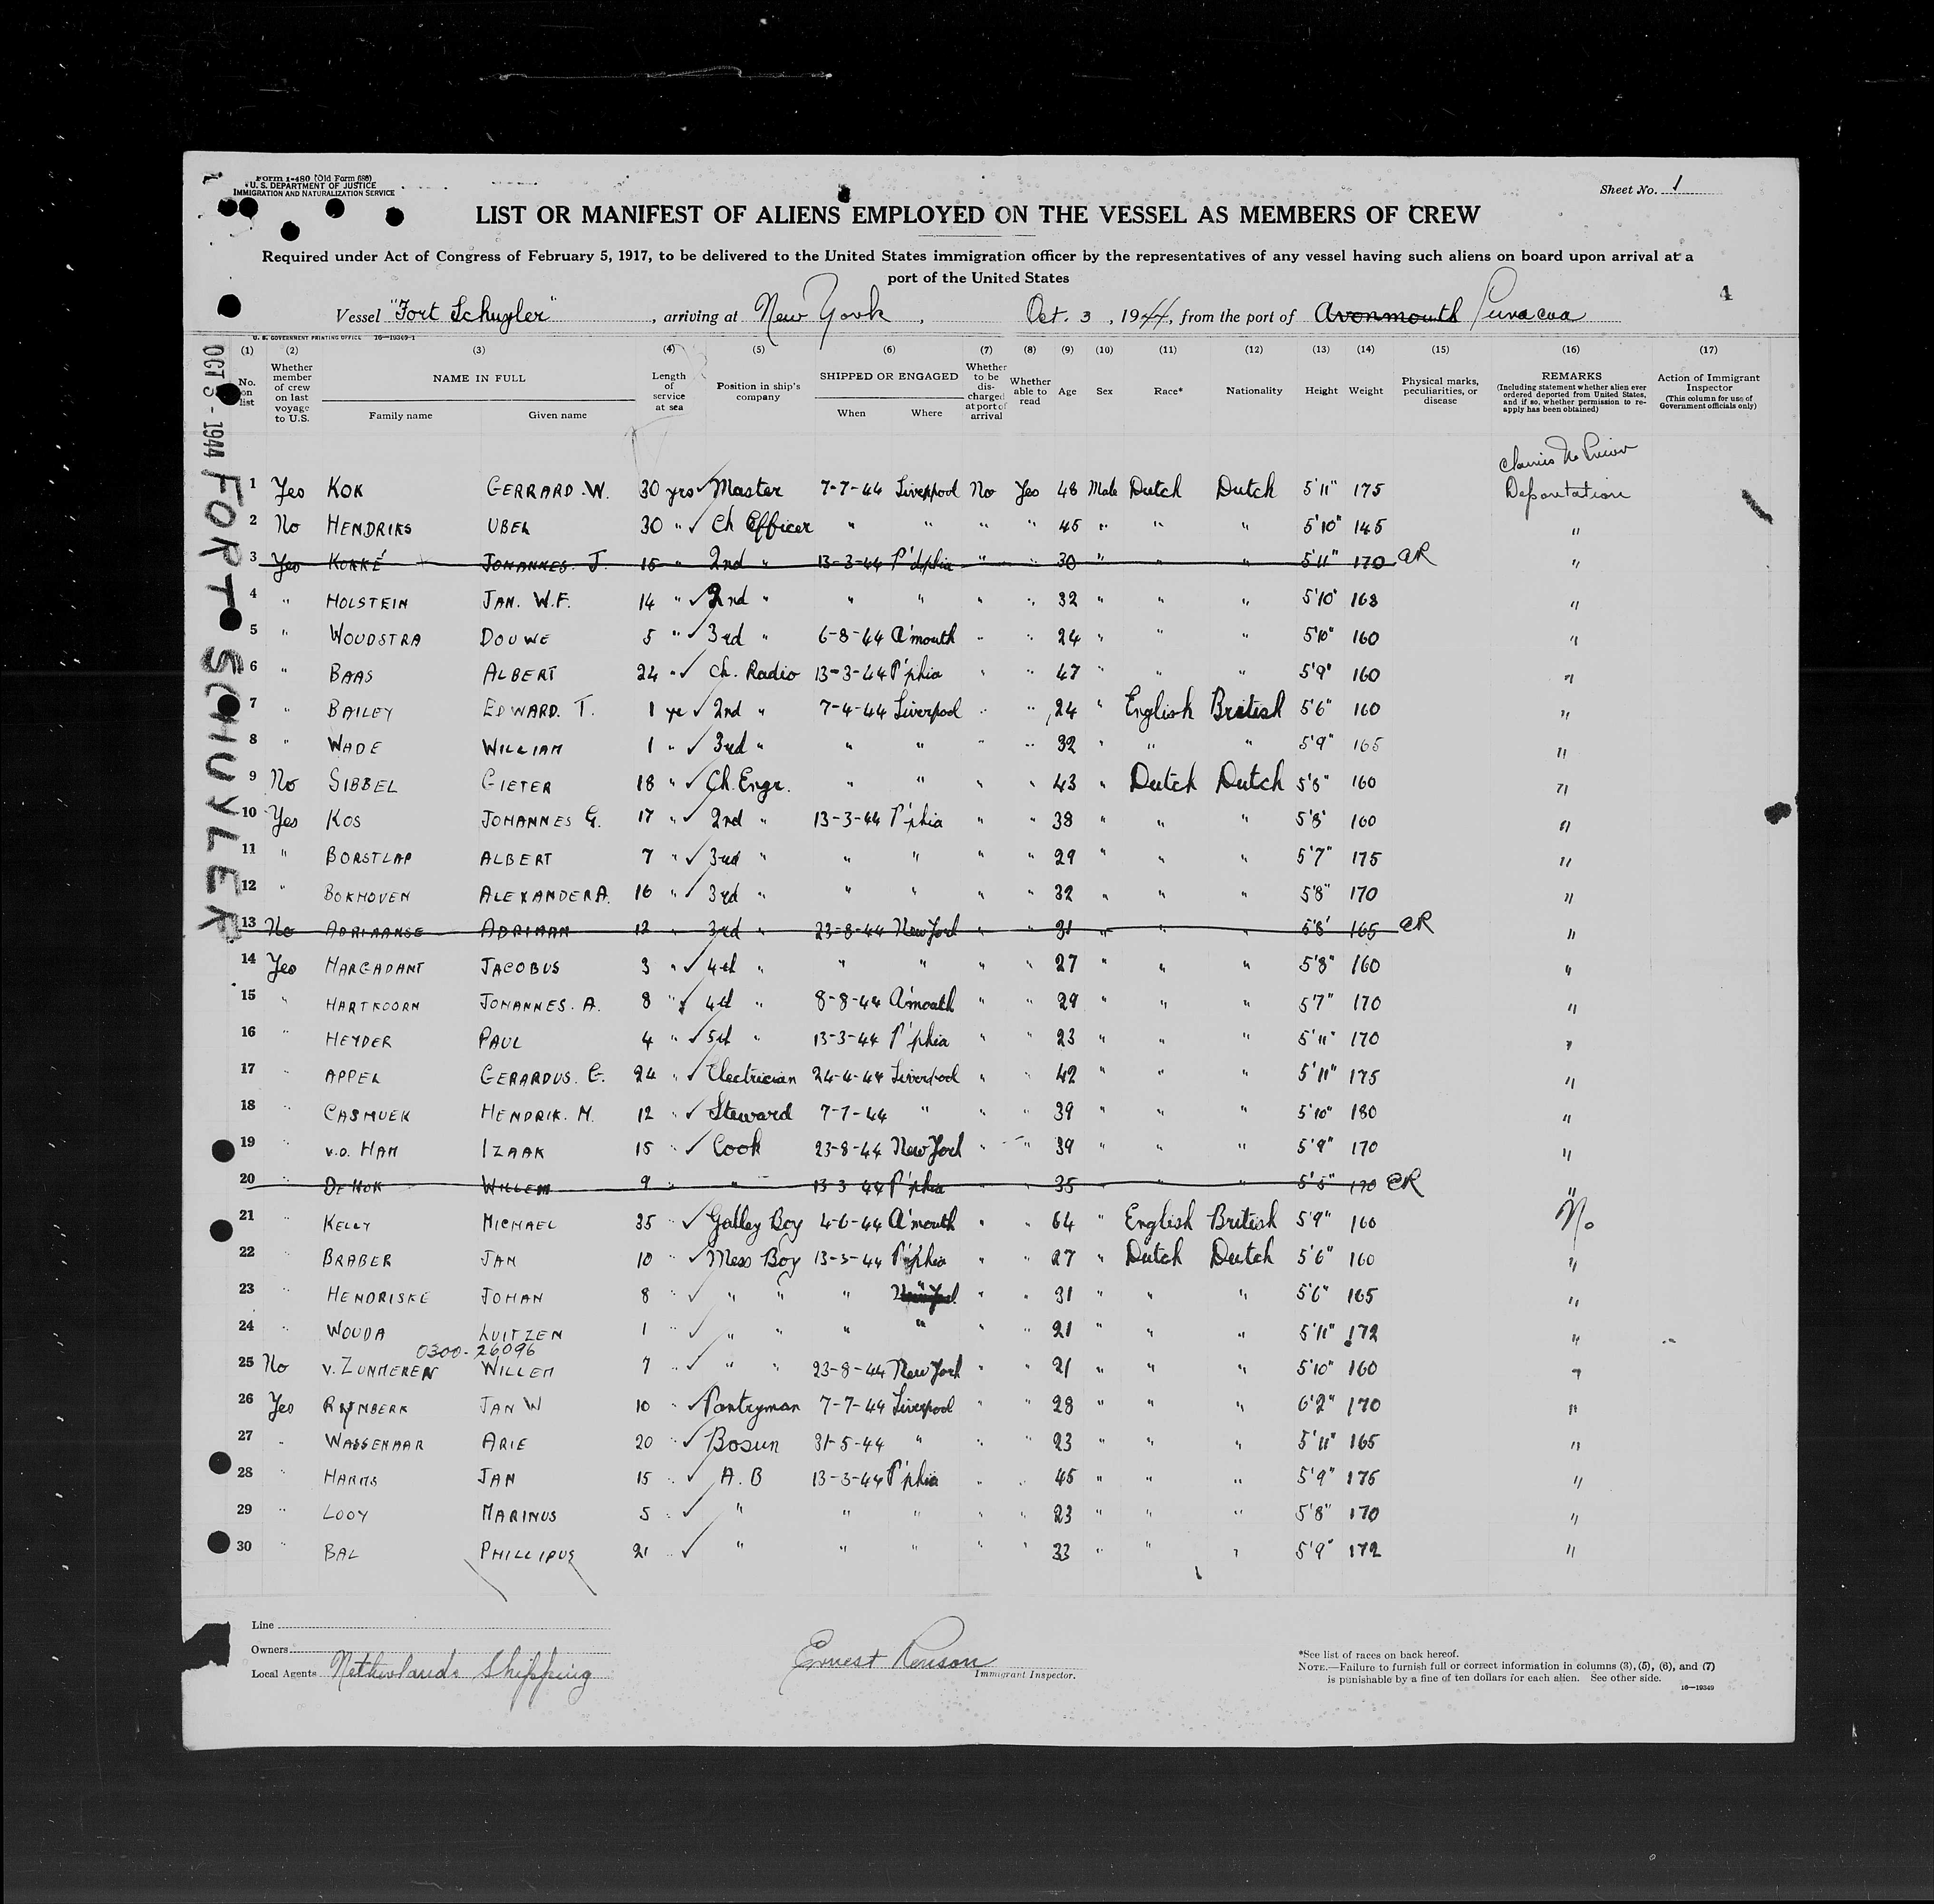Image resolution: width=1934 pixels, height=1904 pixels.
Task: Click the Nationality column heading
Action: point(1254,391)
